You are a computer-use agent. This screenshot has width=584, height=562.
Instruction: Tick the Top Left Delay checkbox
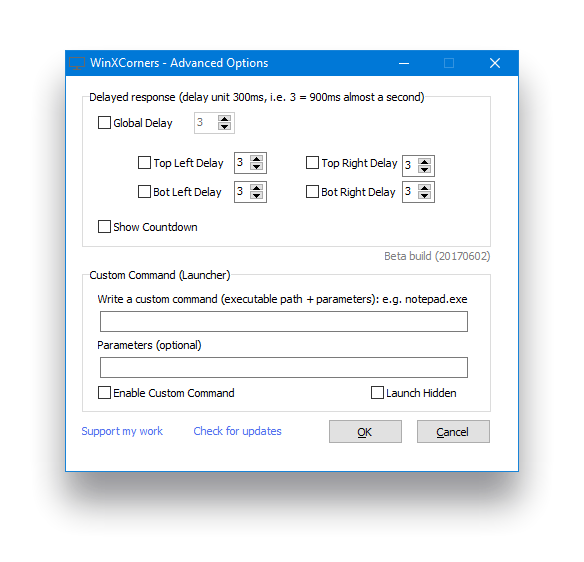144,163
